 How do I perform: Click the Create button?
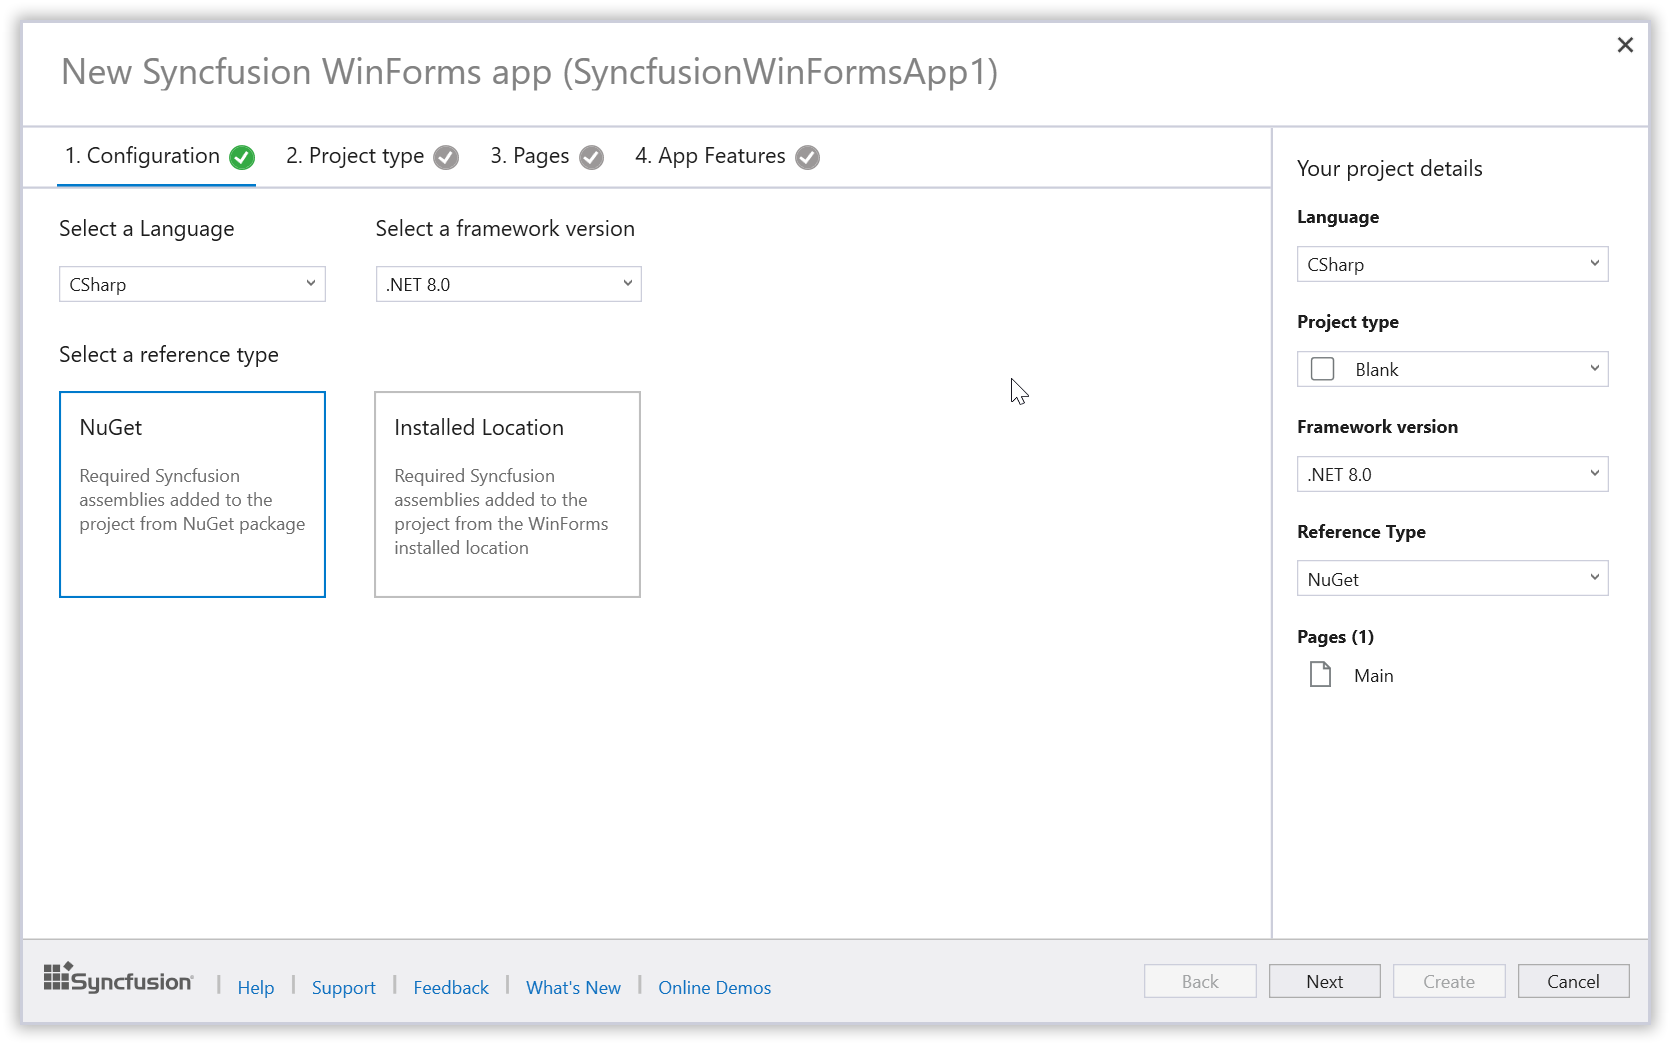pos(1449,981)
